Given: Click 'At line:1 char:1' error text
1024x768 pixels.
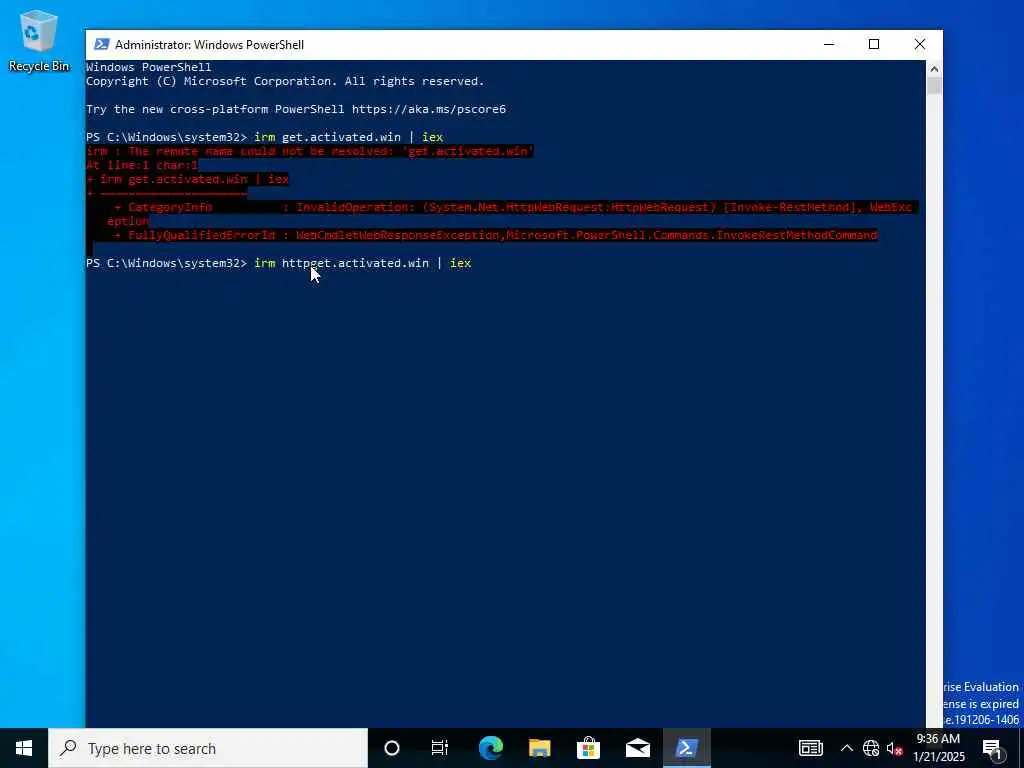Looking at the screenshot, I should point(142,165).
